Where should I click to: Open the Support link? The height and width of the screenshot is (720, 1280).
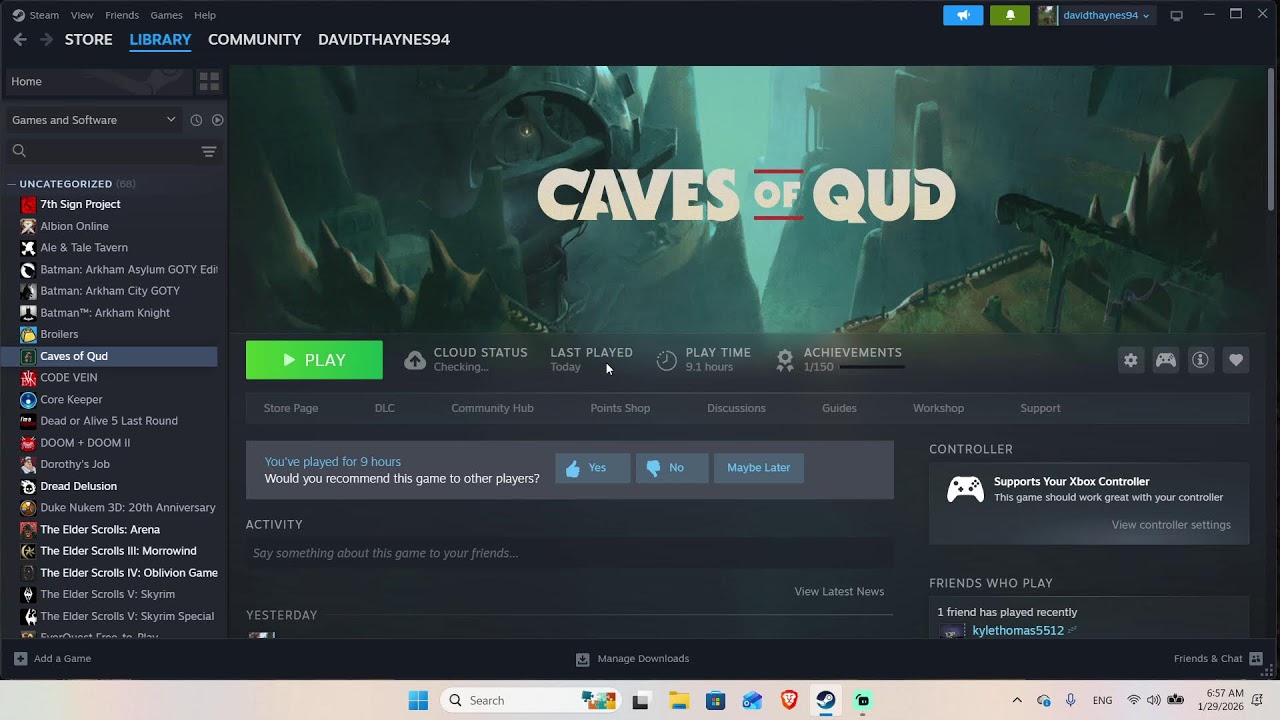1040,408
